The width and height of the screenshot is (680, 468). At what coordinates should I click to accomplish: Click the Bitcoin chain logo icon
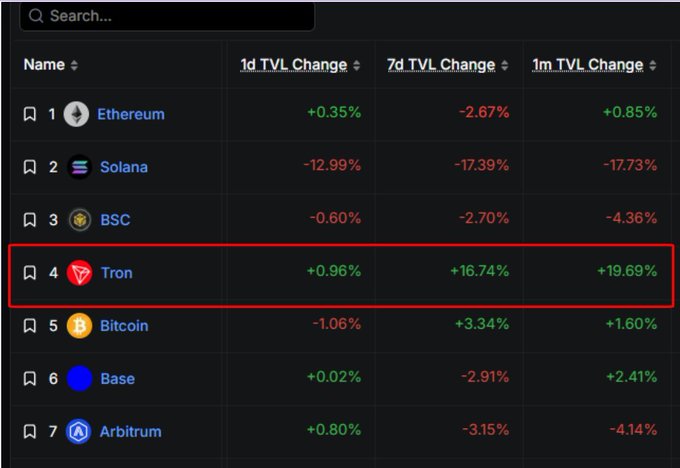(x=79, y=325)
